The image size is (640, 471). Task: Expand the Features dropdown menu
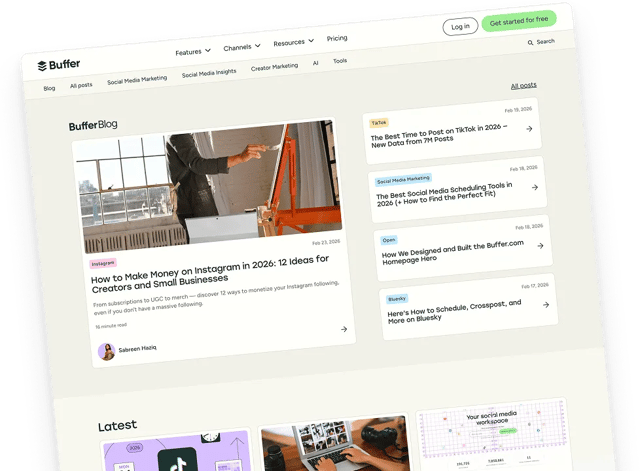192,52
